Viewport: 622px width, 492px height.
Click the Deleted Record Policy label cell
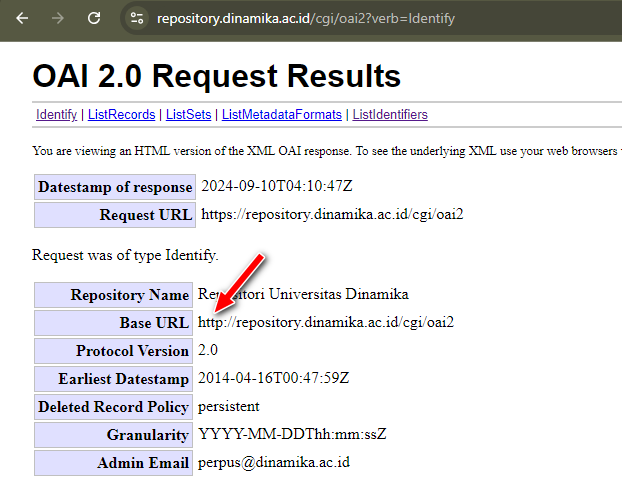coord(113,407)
